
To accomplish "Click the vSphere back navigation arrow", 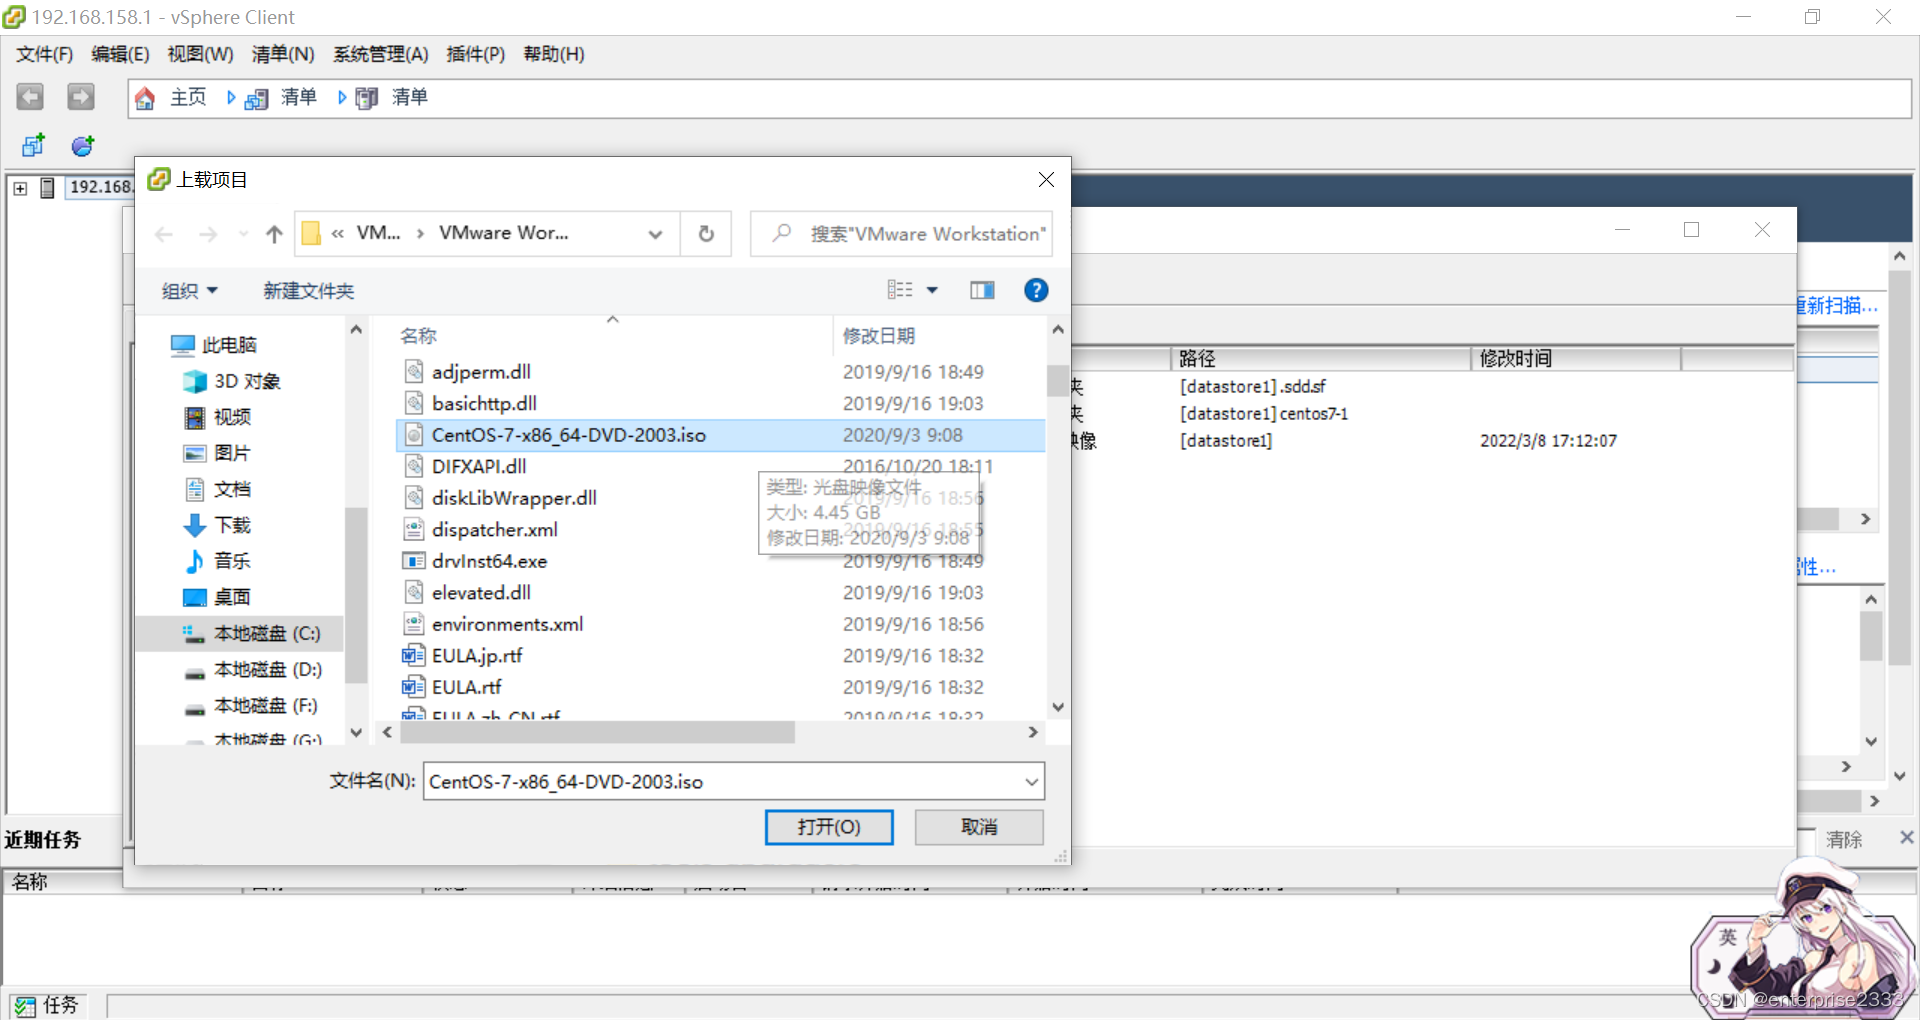I will click(30, 97).
